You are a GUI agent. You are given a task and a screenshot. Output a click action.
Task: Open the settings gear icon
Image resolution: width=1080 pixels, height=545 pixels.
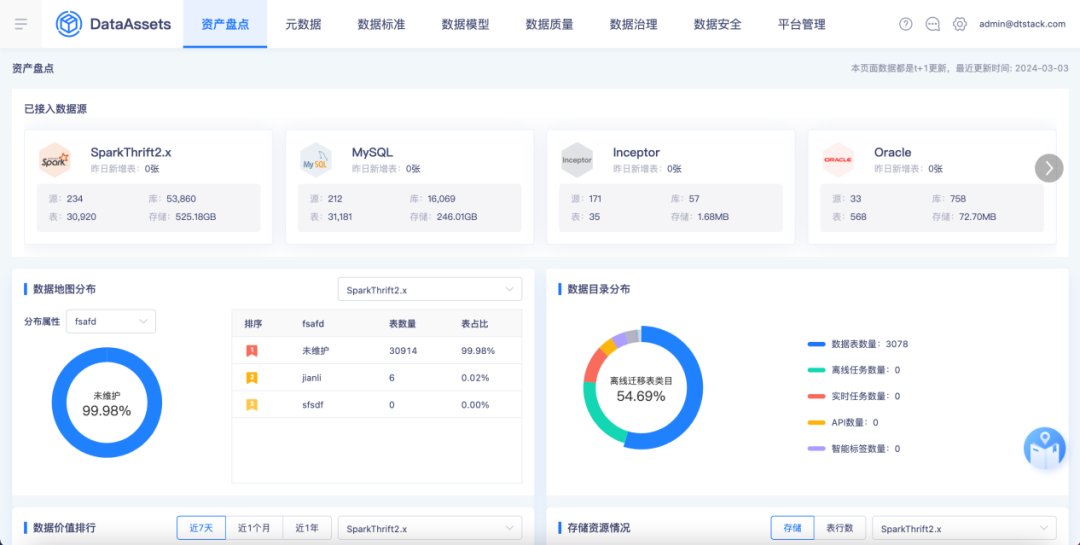point(959,24)
